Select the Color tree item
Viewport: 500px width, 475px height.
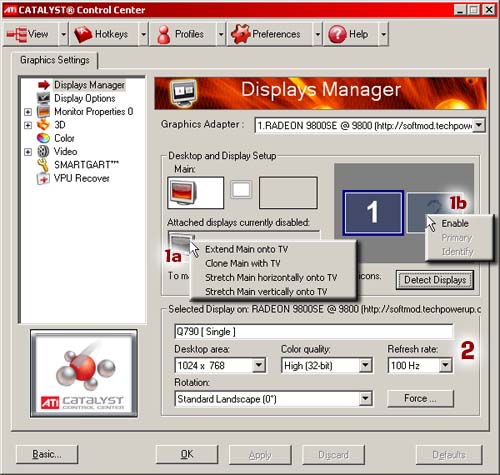coord(64,138)
